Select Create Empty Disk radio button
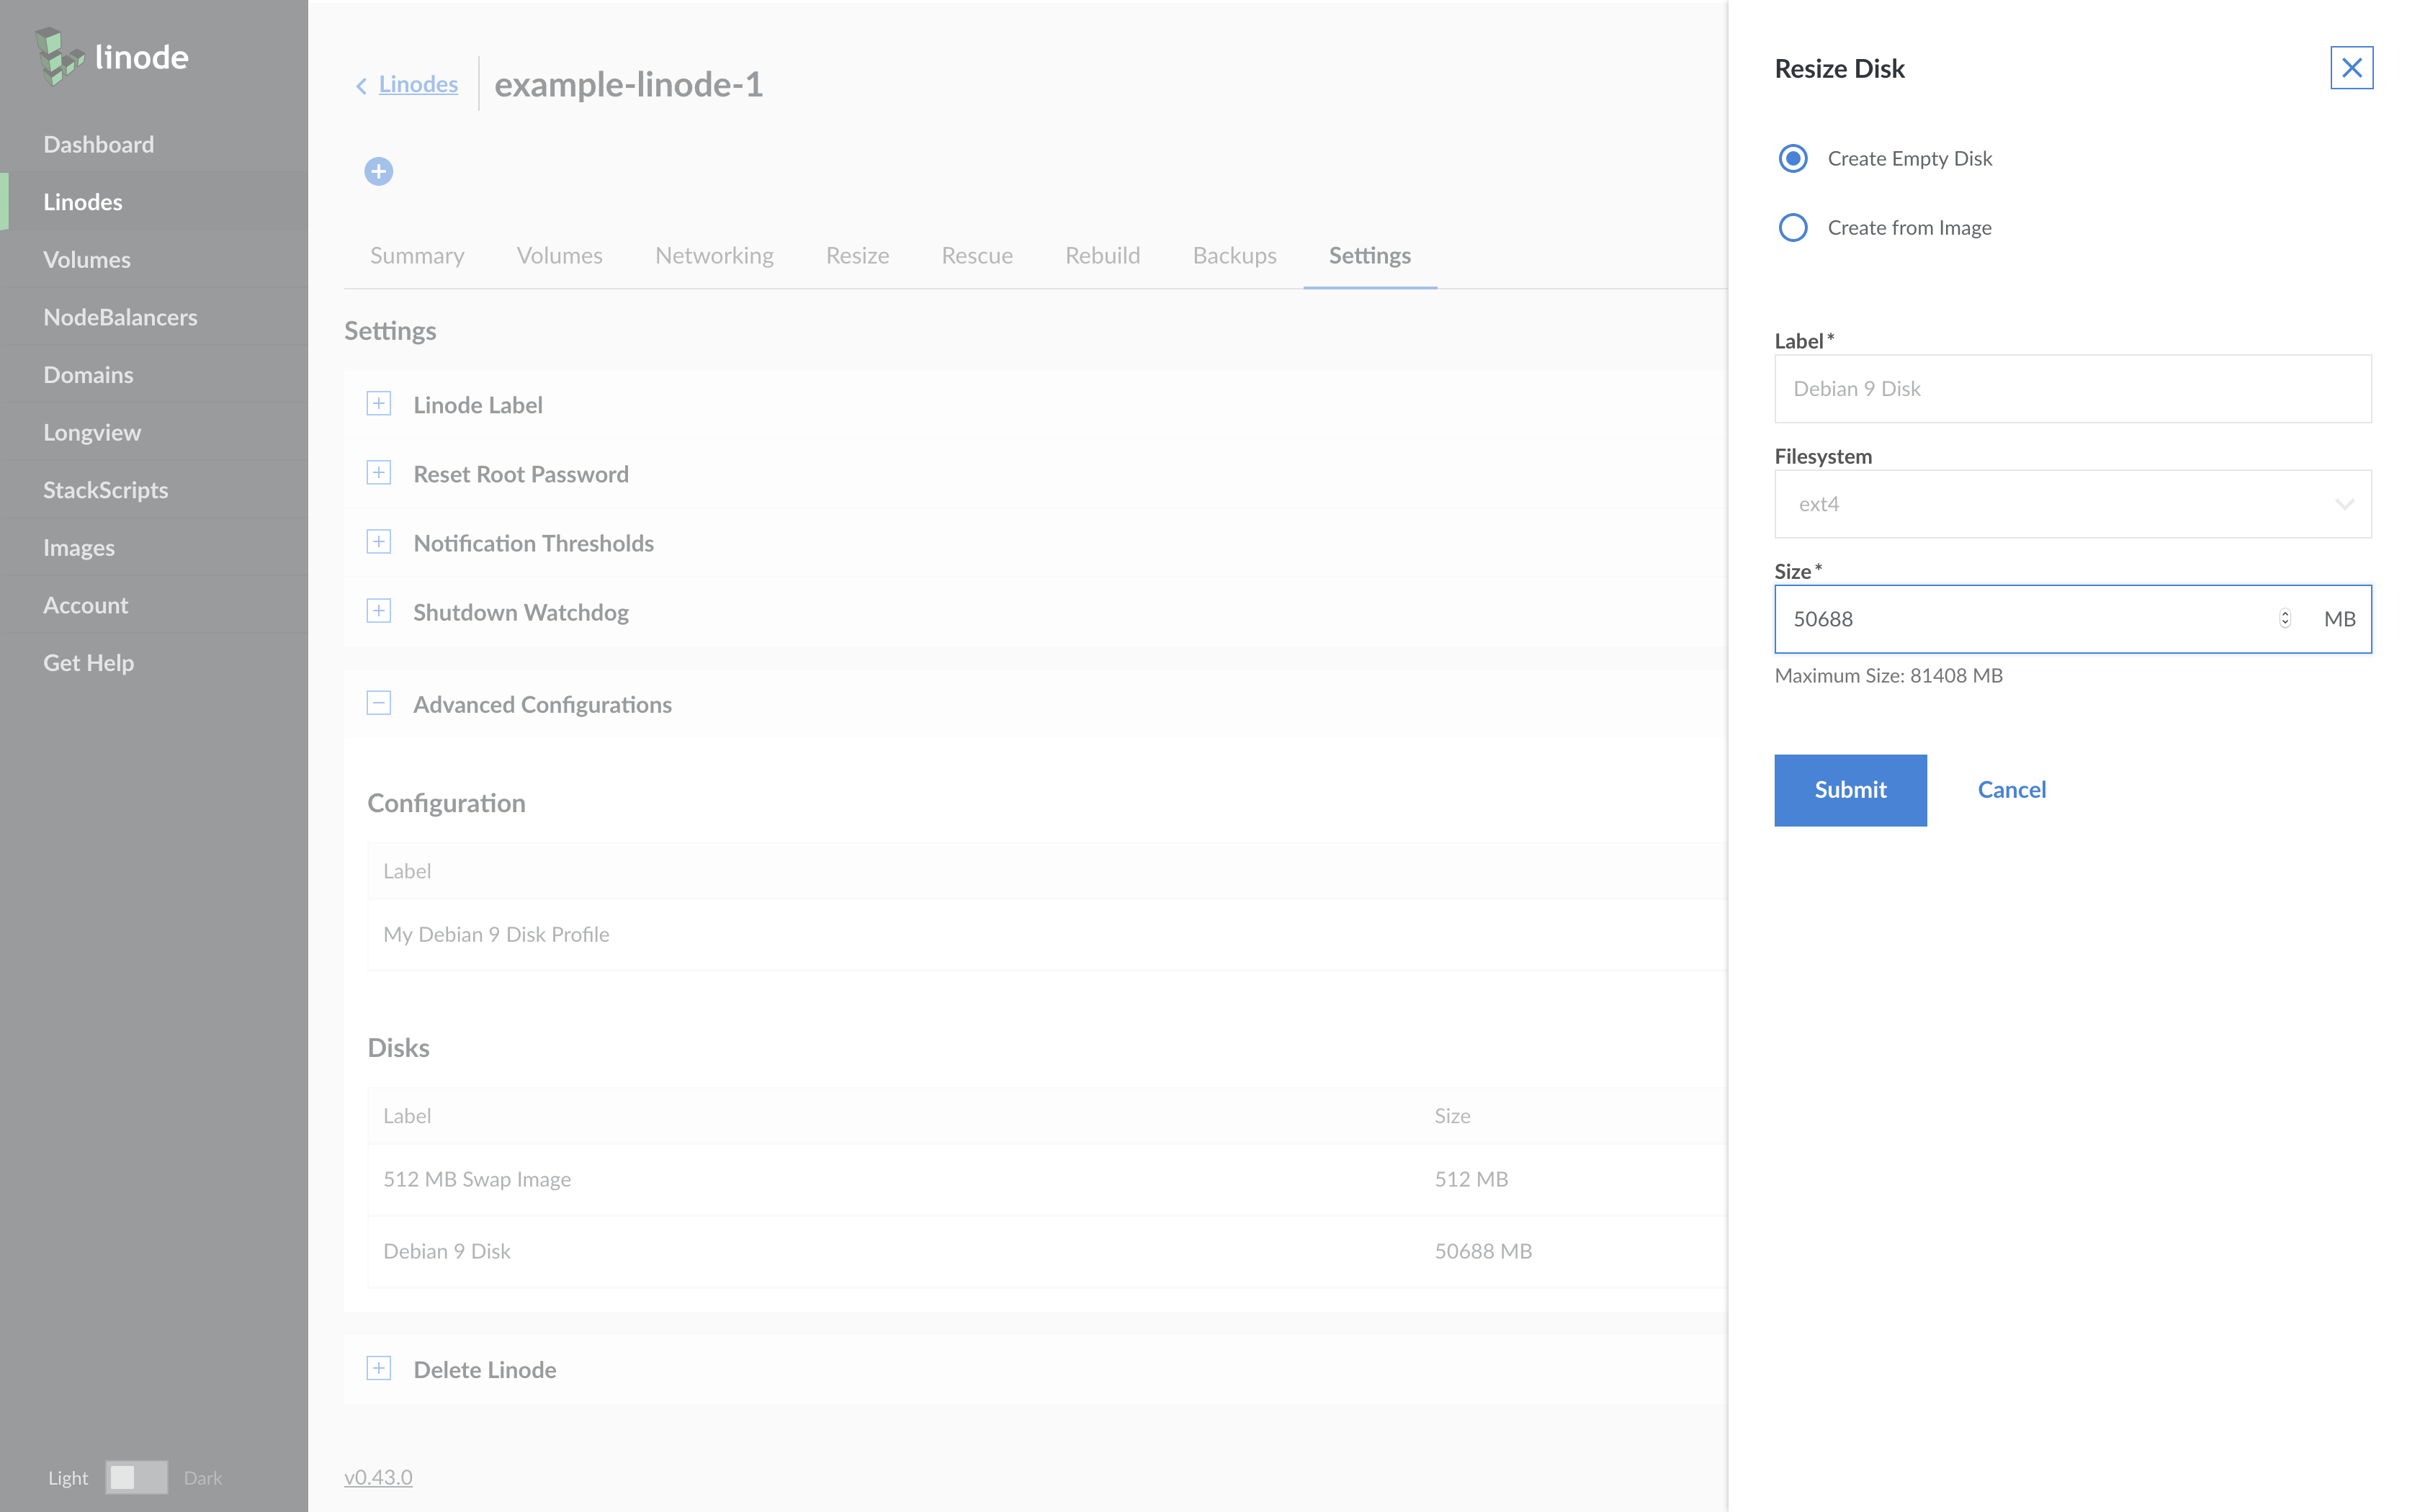2420x1512 pixels. (x=1793, y=158)
